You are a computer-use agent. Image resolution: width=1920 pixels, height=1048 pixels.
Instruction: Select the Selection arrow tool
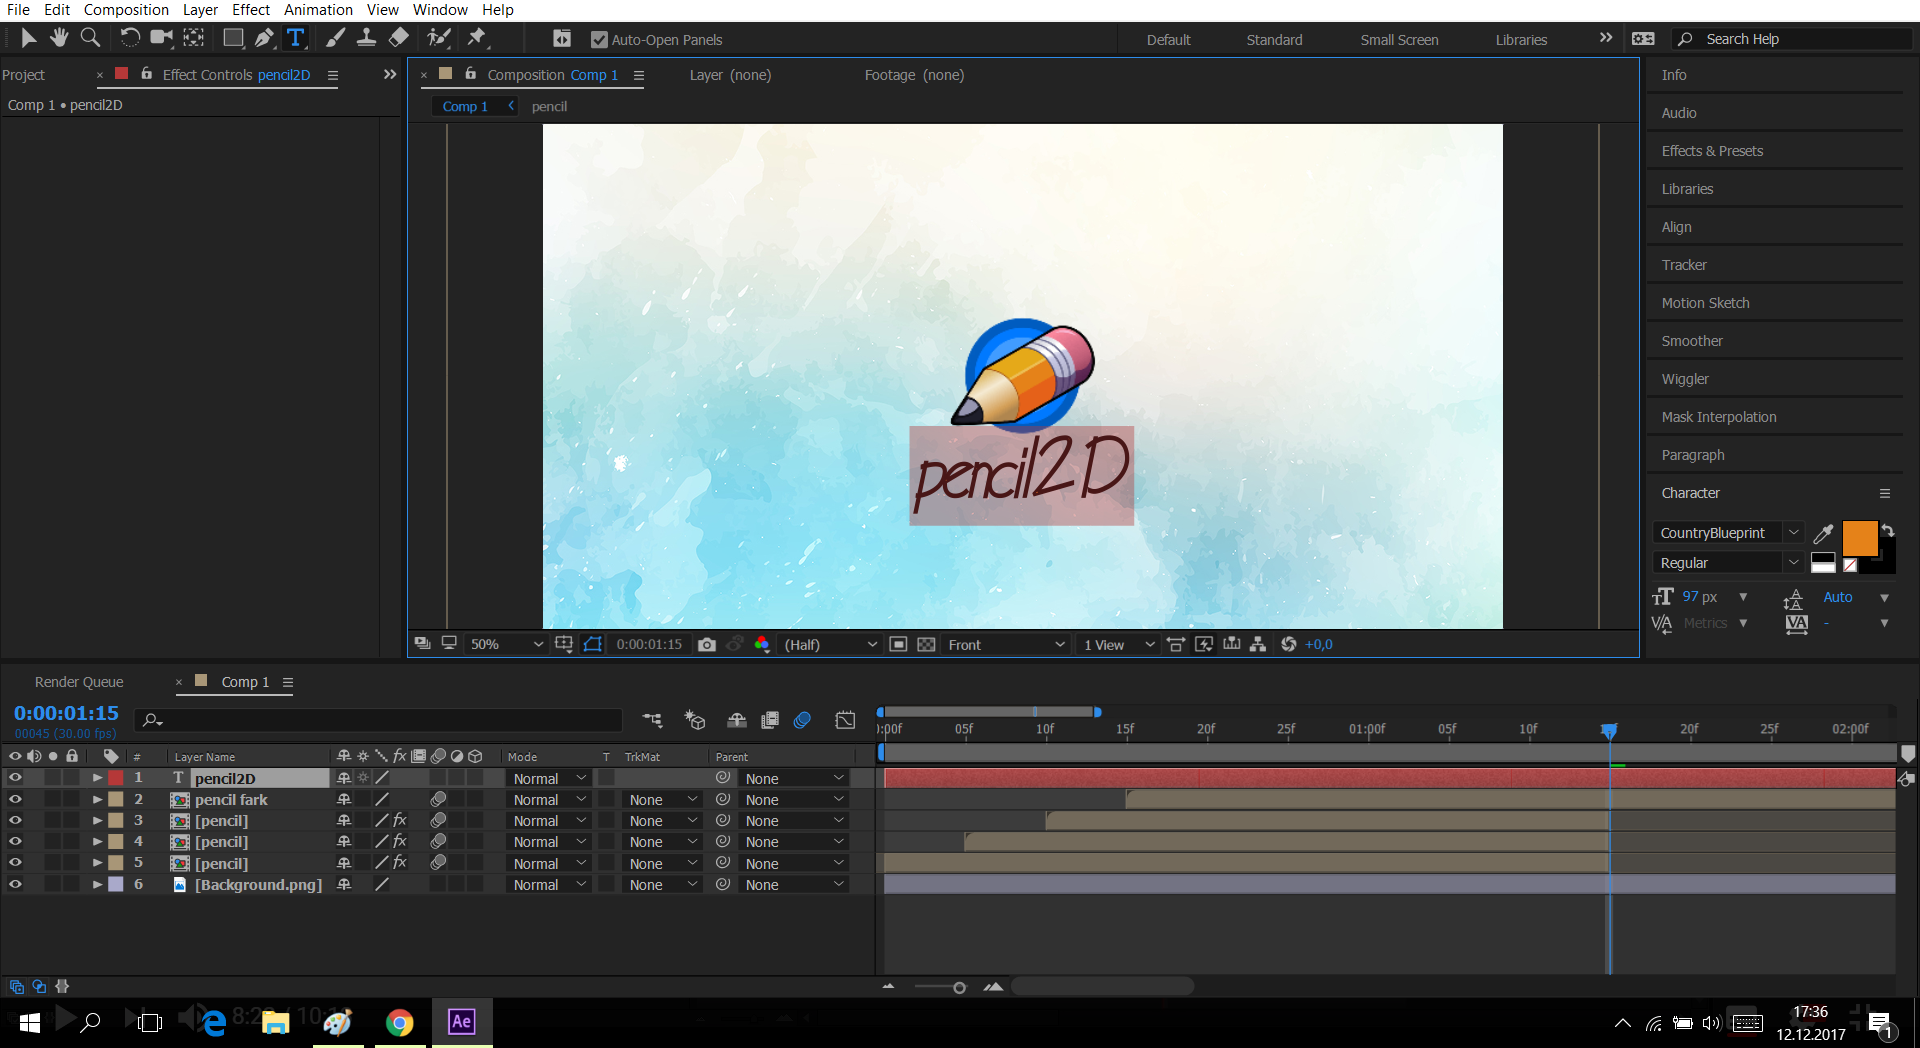coord(28,38)
